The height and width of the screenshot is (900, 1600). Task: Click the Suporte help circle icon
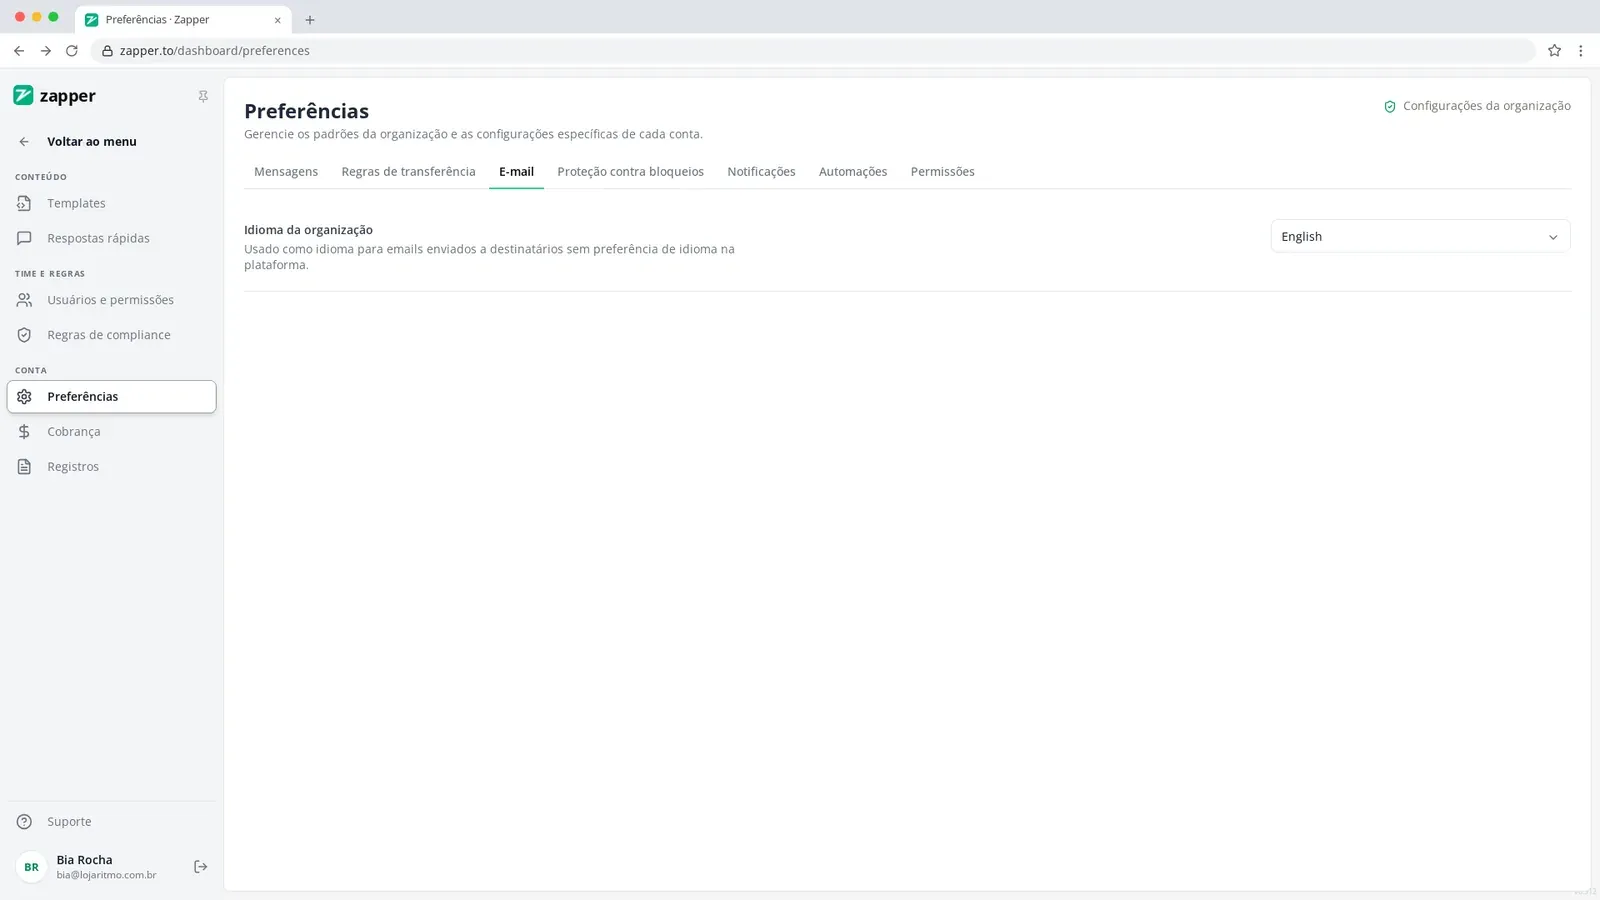coord(24,822)
